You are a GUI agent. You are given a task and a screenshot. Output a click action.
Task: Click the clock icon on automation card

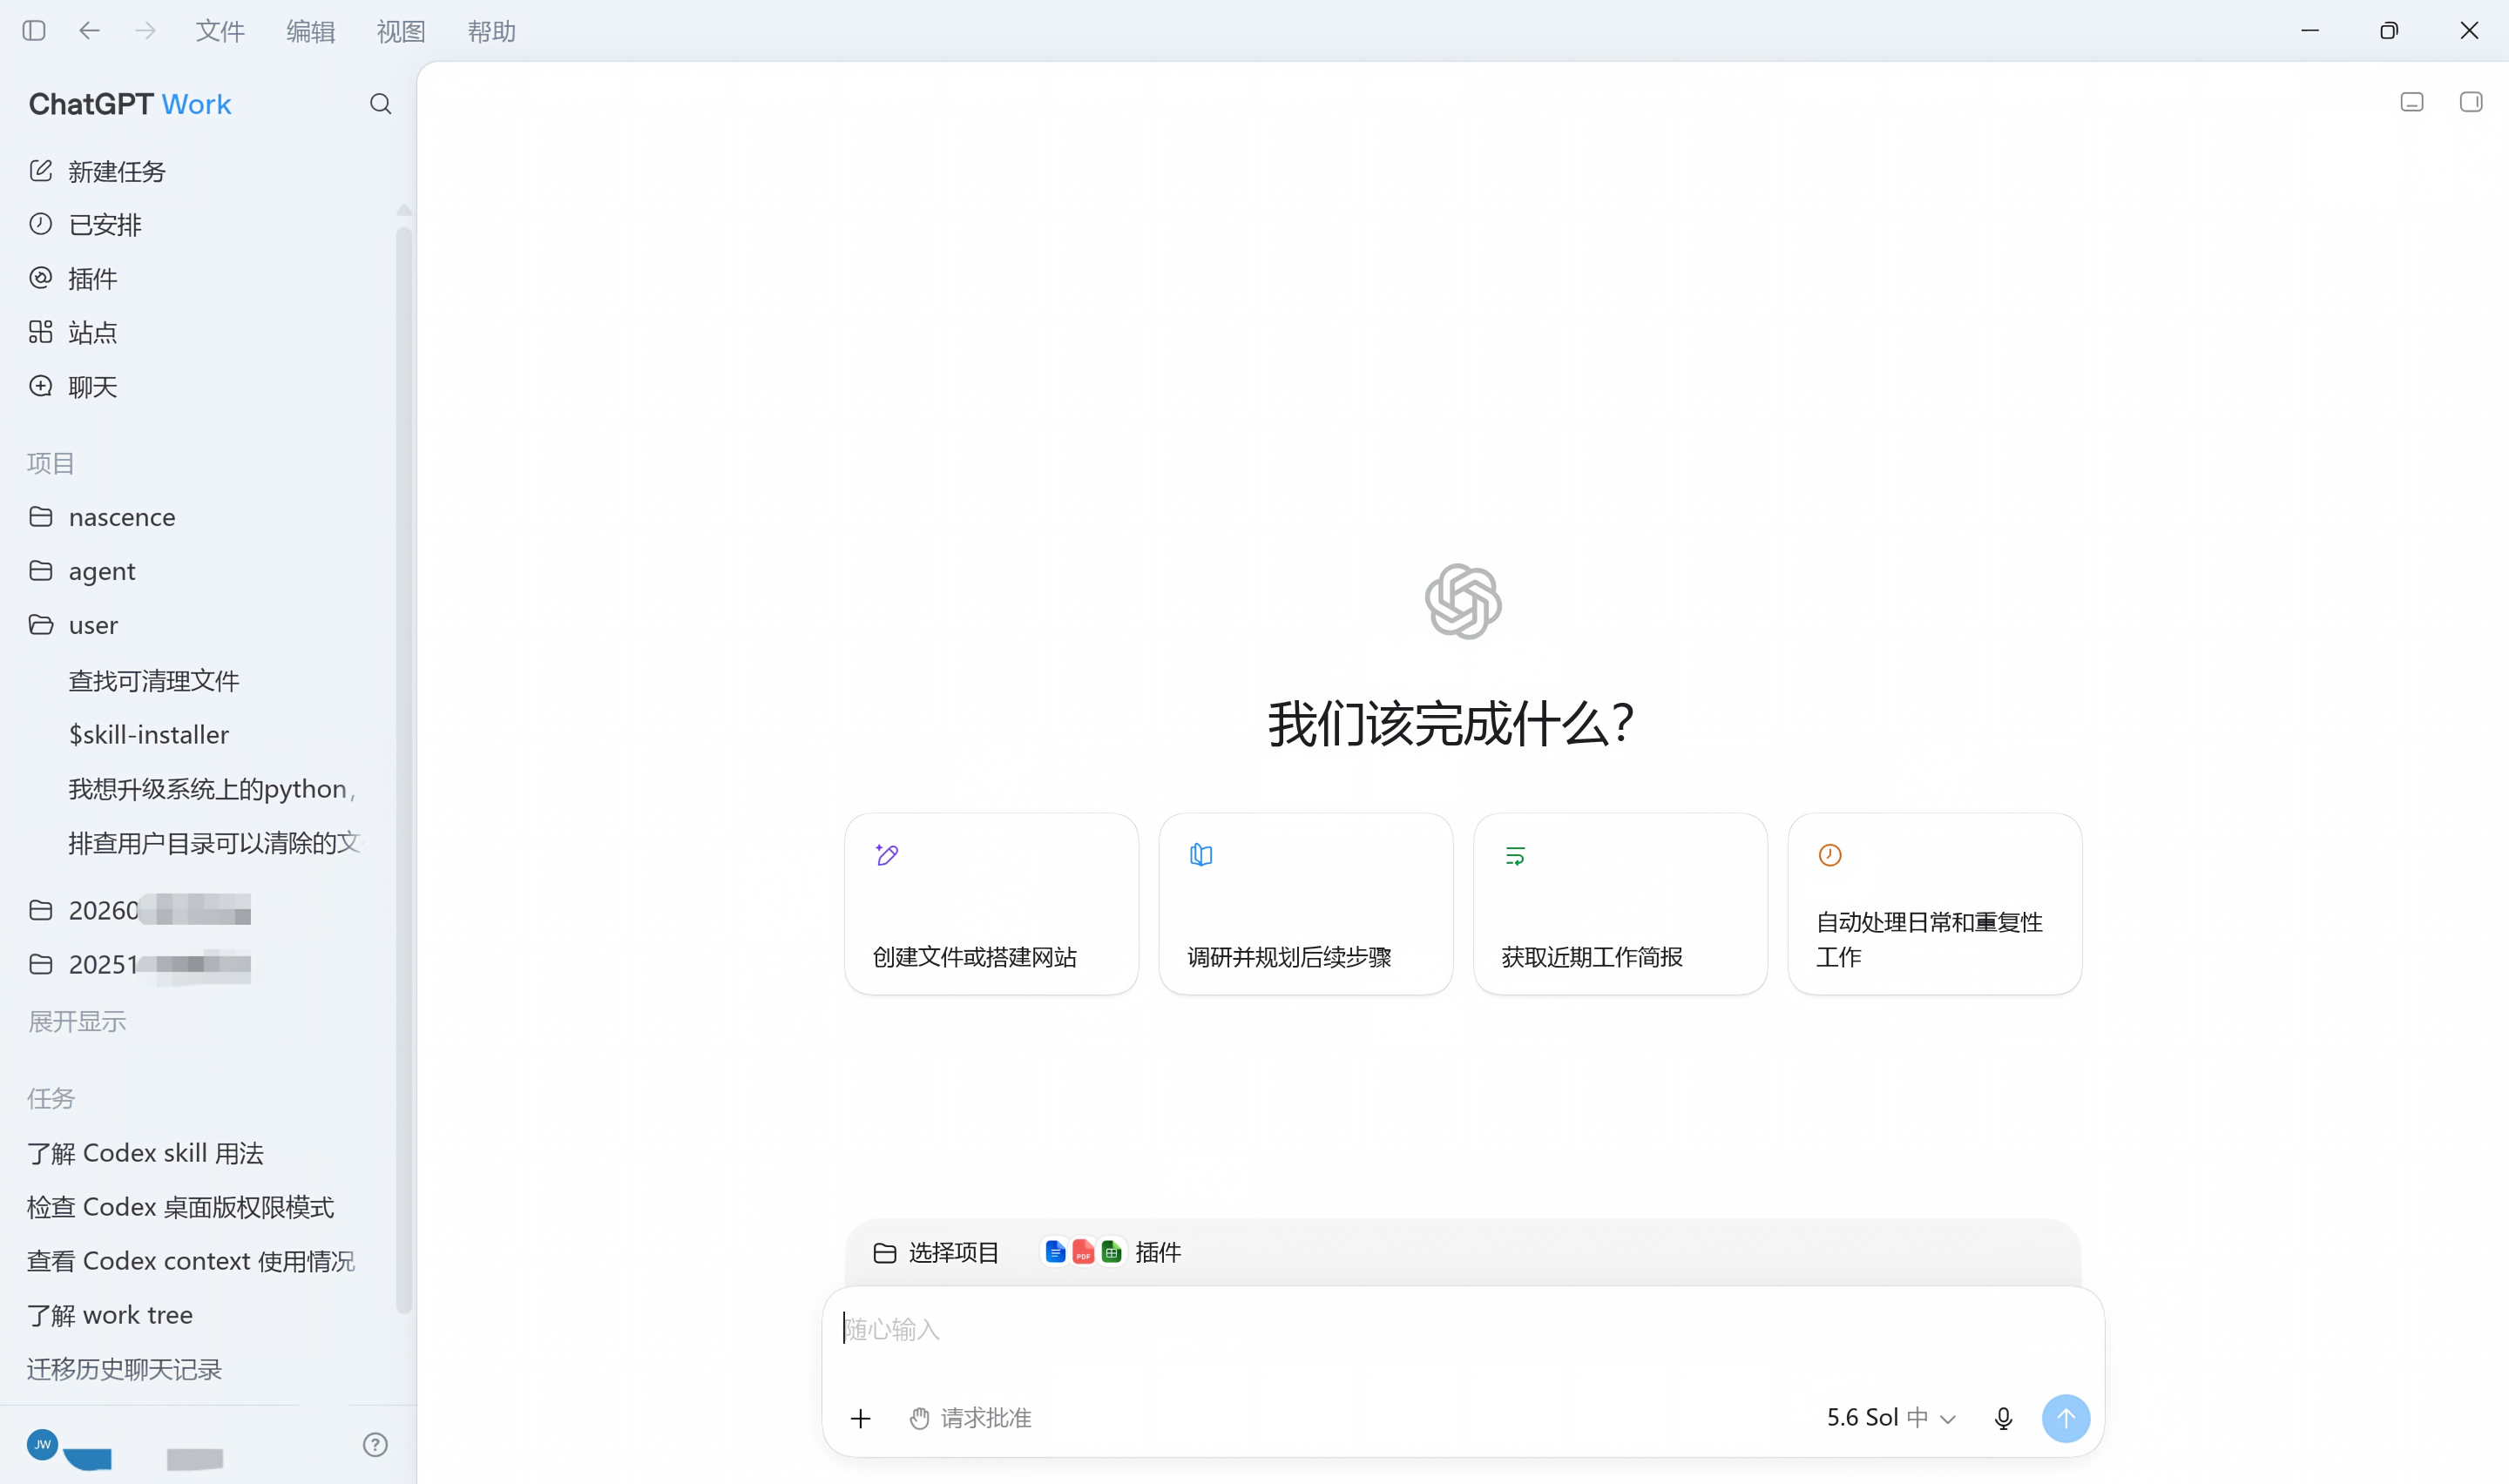coord(1830,855)
